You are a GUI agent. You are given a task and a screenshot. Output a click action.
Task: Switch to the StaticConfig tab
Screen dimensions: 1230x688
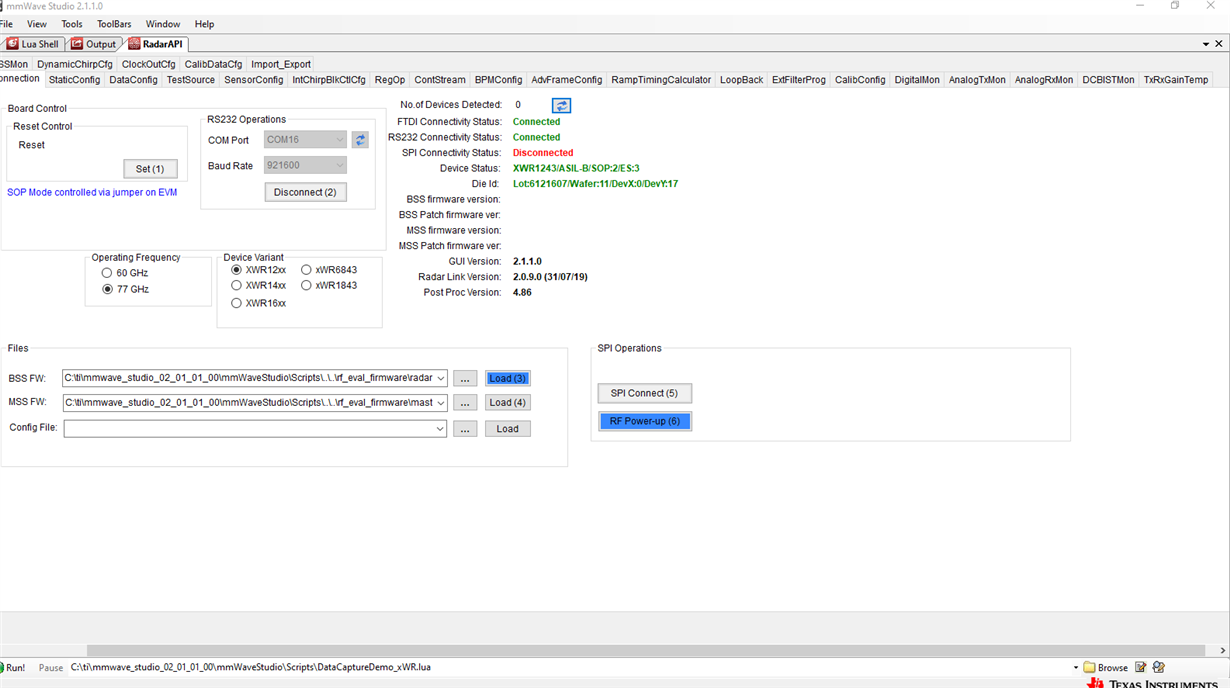pyautogui.click(x=74, y=80)
